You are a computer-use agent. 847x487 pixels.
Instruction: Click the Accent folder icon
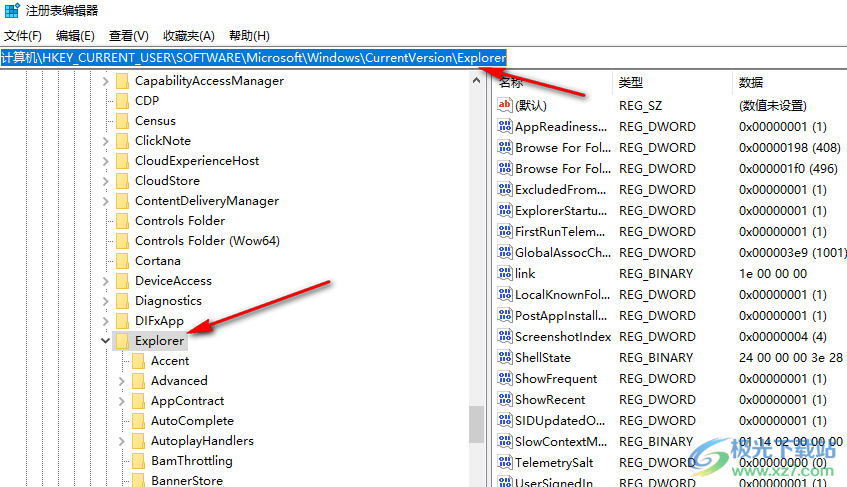[x=138, y=361]
